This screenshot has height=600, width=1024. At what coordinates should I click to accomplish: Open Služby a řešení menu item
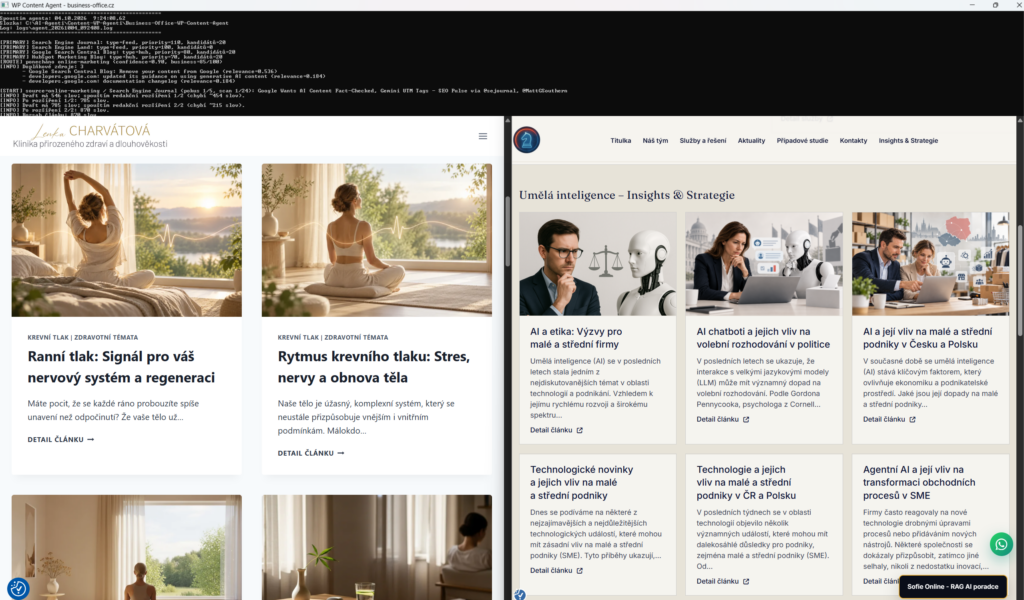pyautogui.click(x=703, y=140)
